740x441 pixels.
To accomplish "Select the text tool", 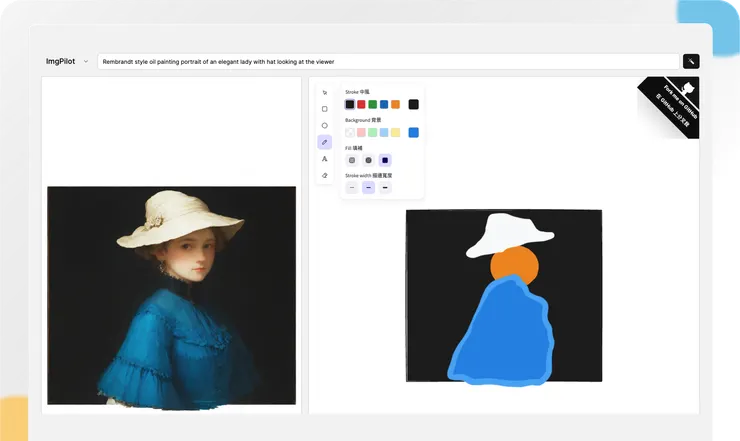I will click(x=324, y=159).
